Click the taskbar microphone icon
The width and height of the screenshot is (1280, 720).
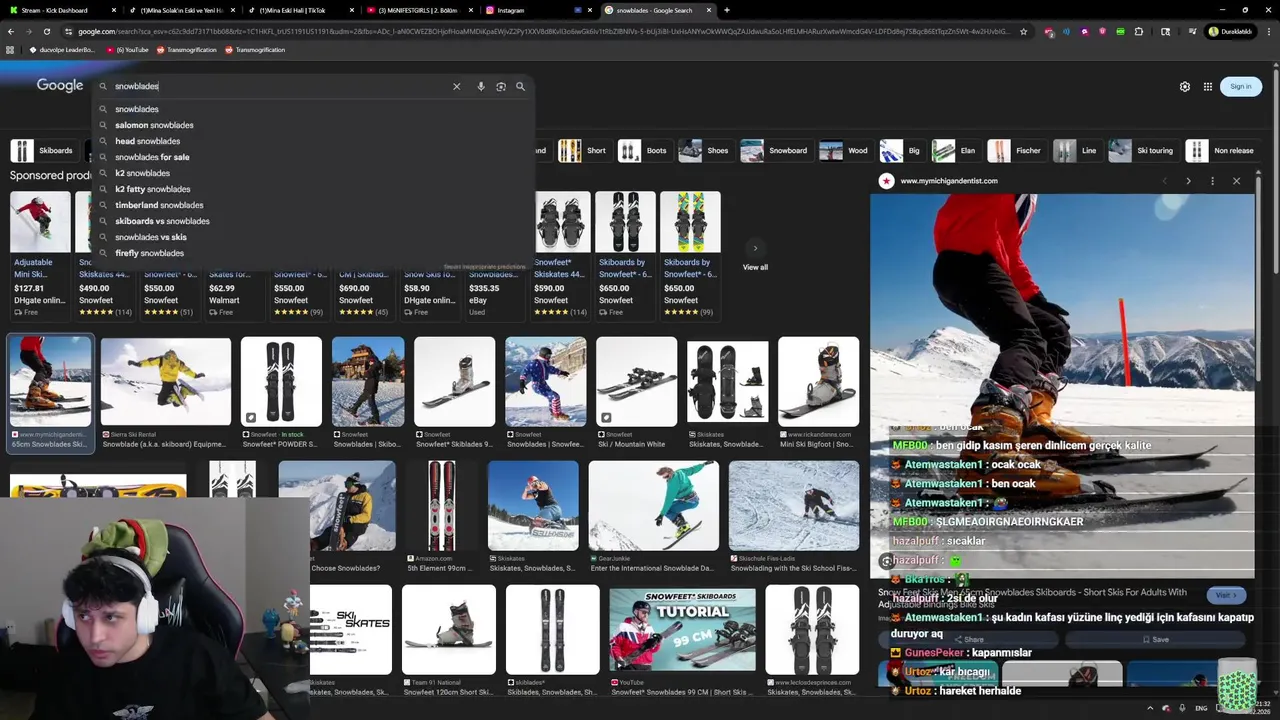tap(1183, 708)
